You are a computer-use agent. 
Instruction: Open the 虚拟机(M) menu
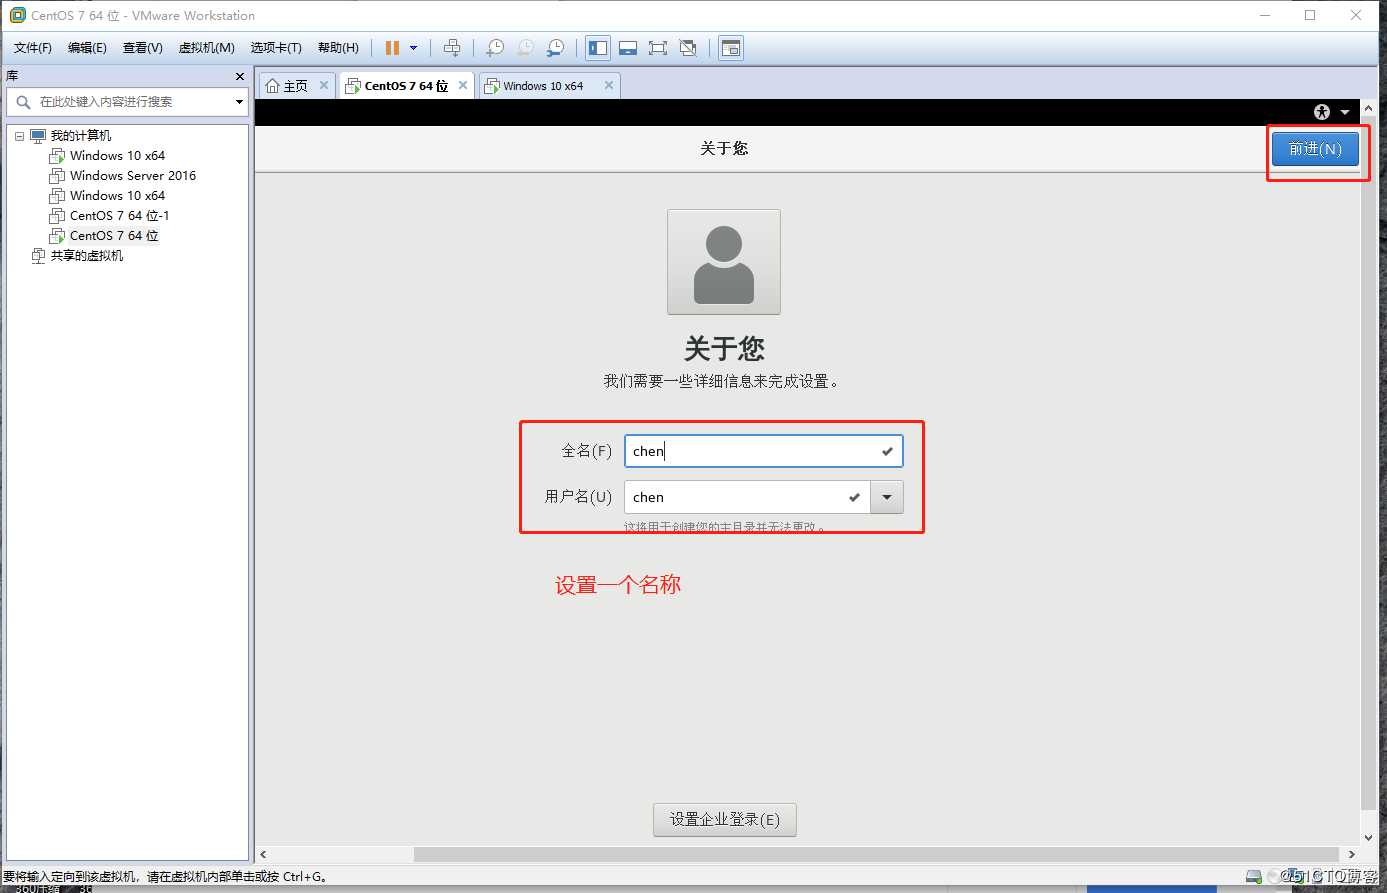click(207, 48)
